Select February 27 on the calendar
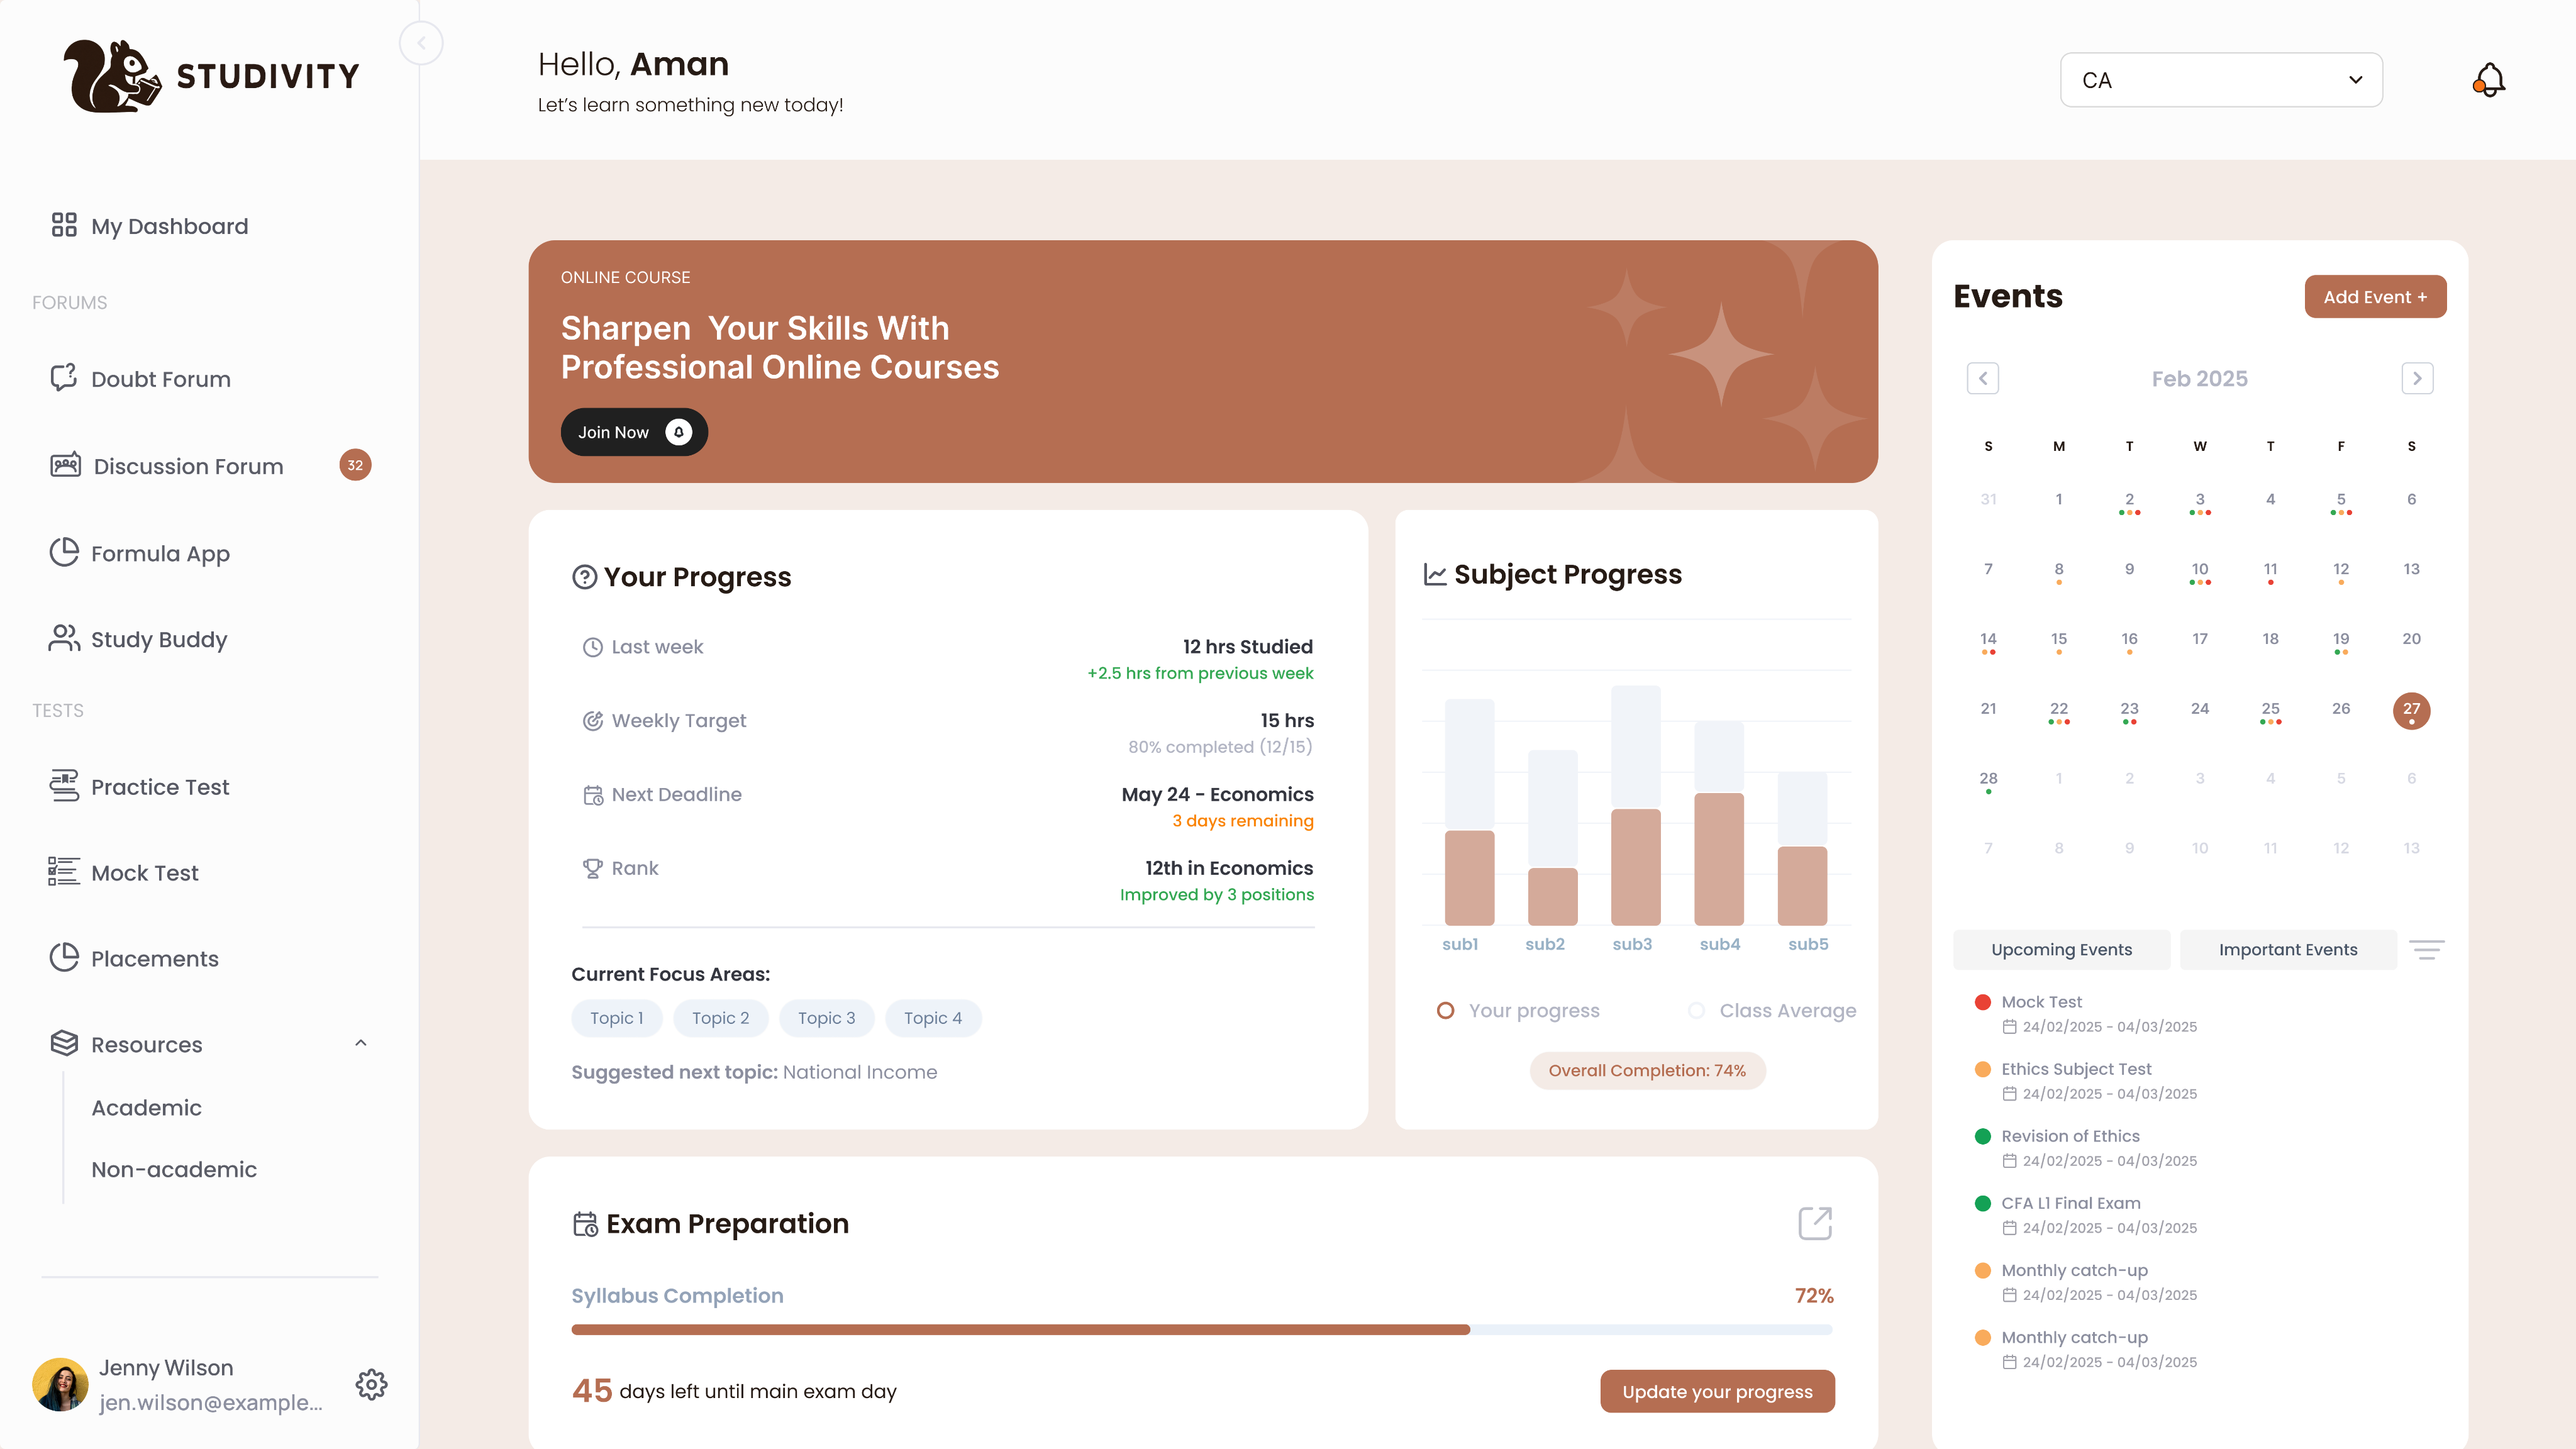The image size is (2576, 1449). tap(2411, 710)
